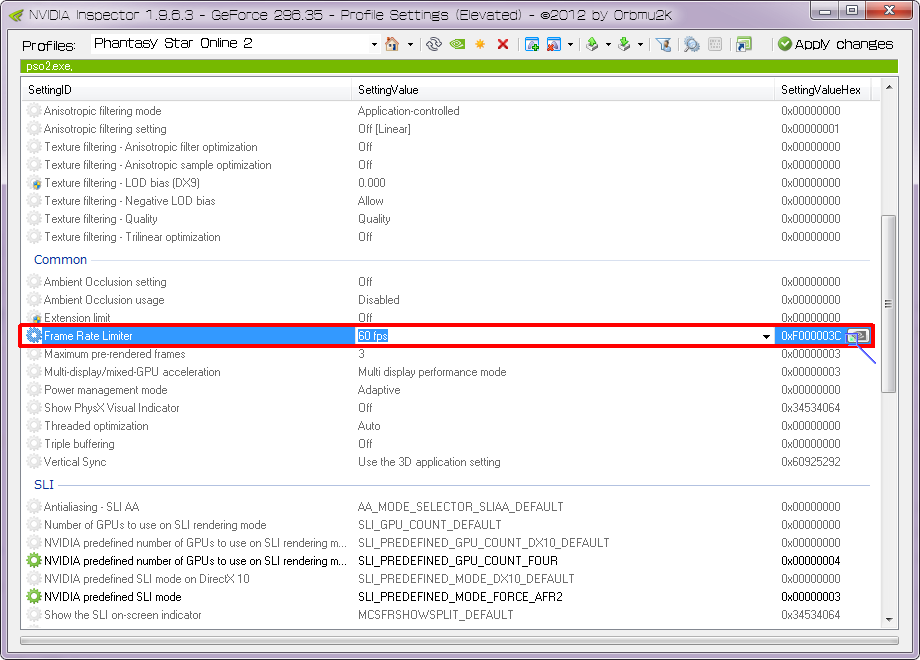920x660 pixels.
Task: Click the gear icon beside Power management mode
Action: click(34, 390)
